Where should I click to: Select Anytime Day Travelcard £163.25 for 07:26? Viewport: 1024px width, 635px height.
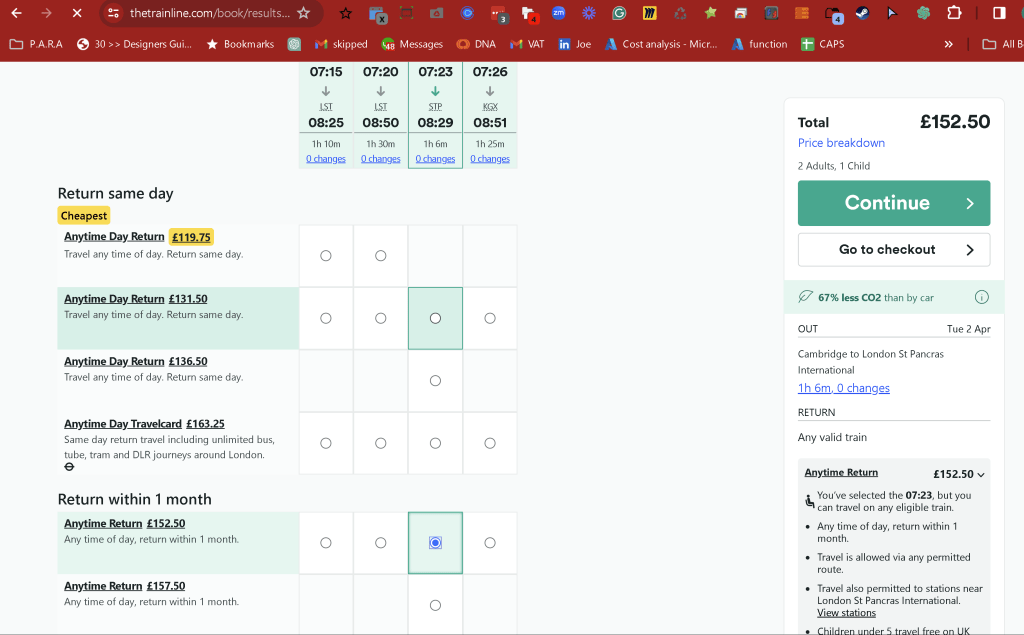[x=490, y=443]
